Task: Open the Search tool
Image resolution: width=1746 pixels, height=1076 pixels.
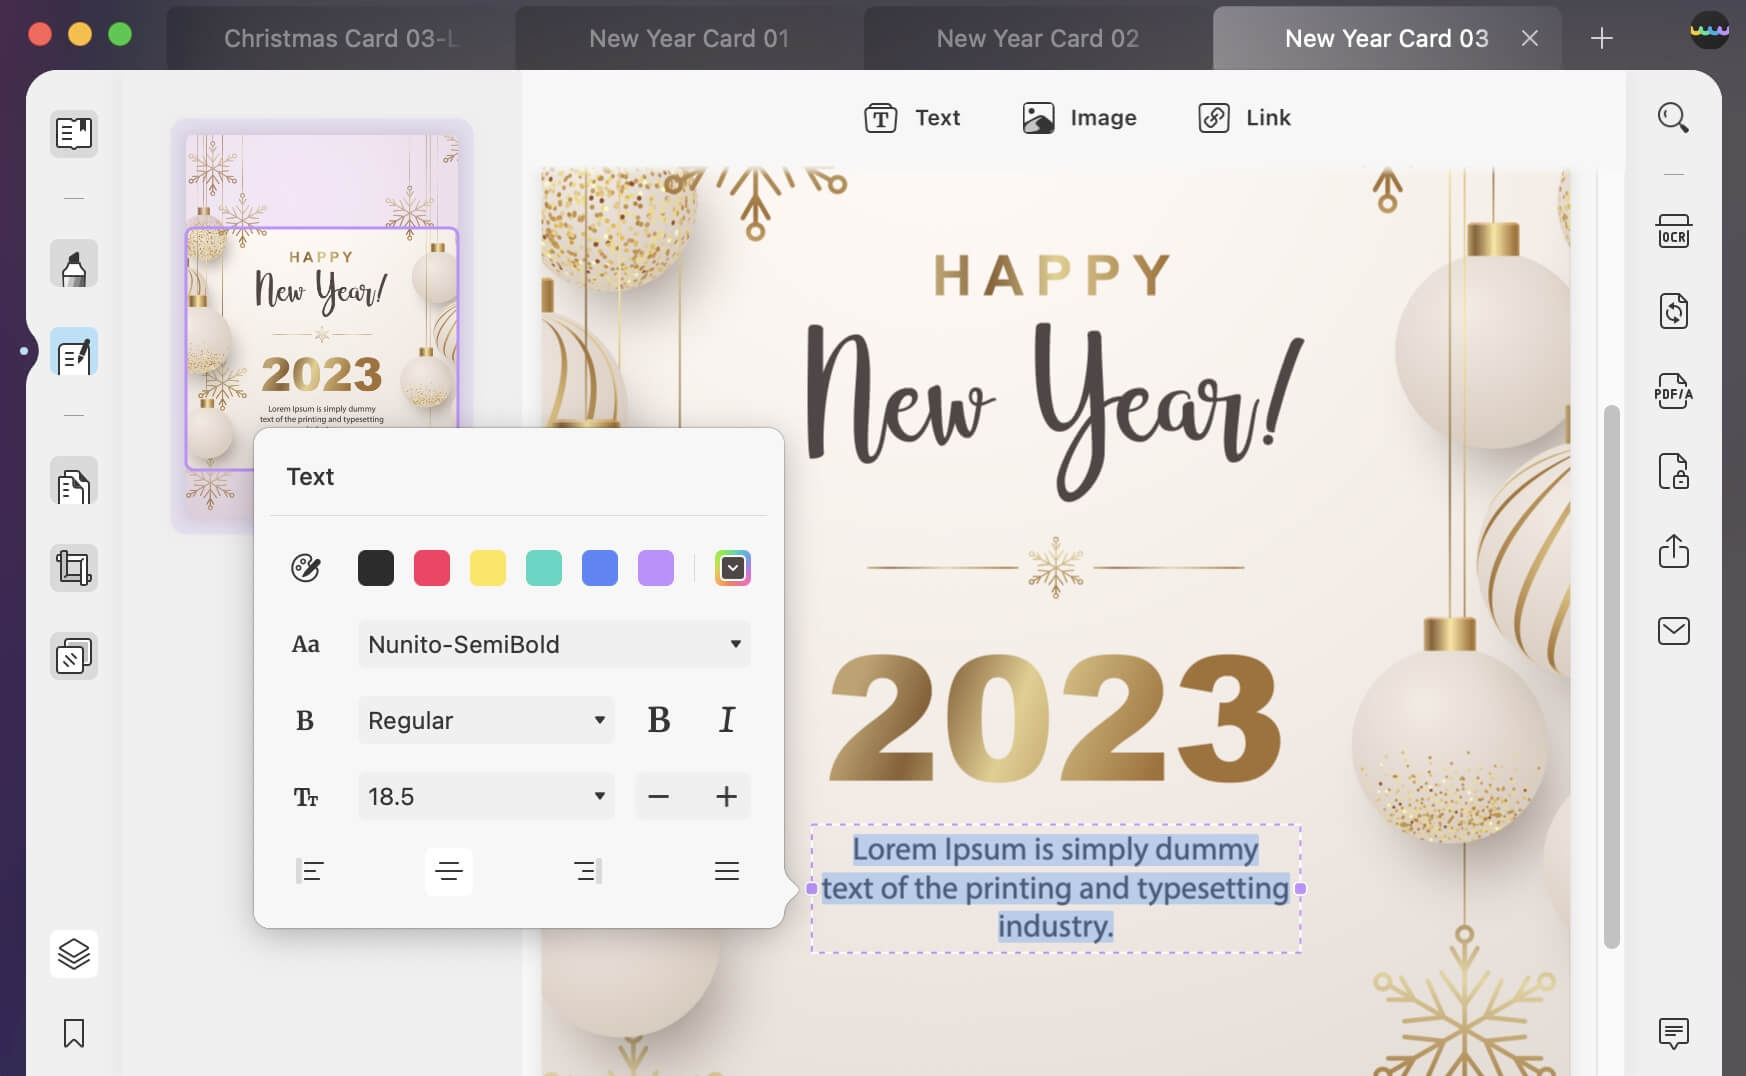Action: [x=1673, y=117]
